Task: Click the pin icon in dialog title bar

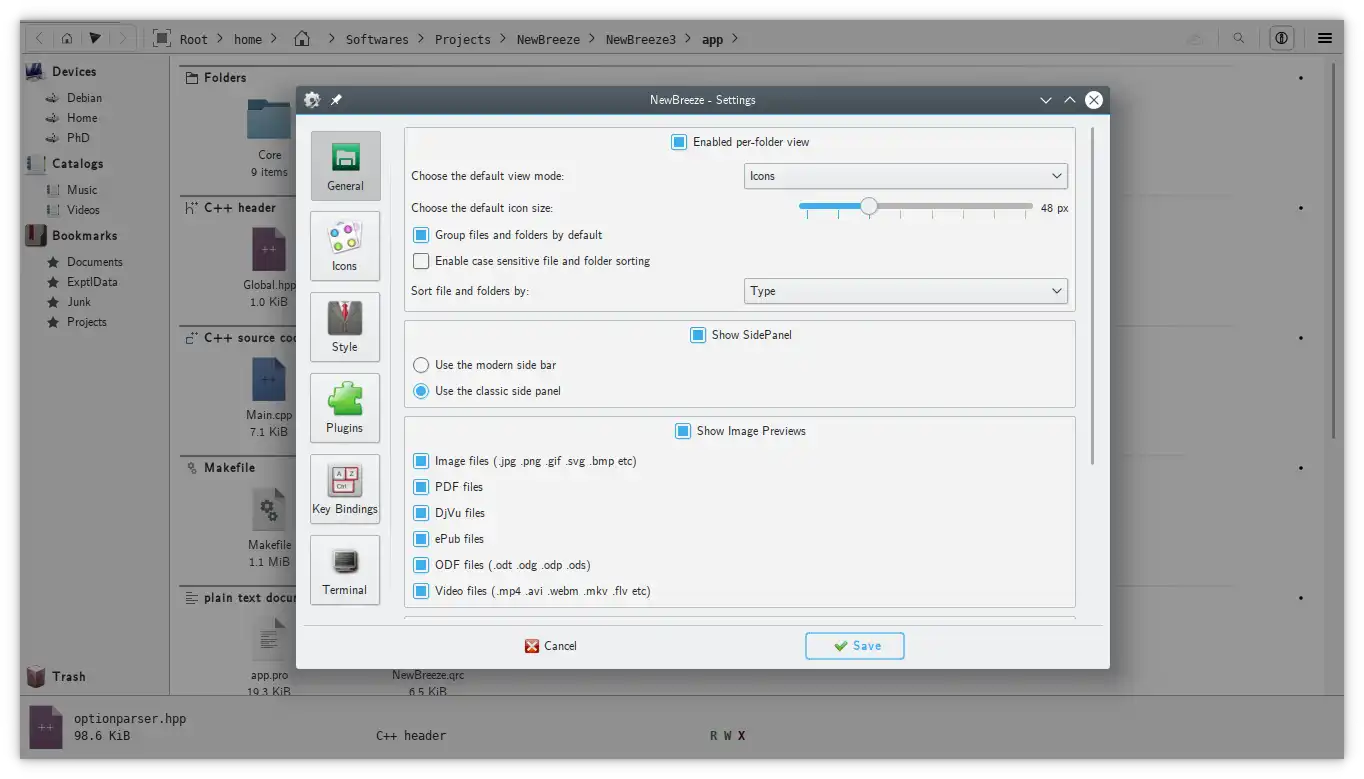Action: pyautogui.click(x=336, y=100)
